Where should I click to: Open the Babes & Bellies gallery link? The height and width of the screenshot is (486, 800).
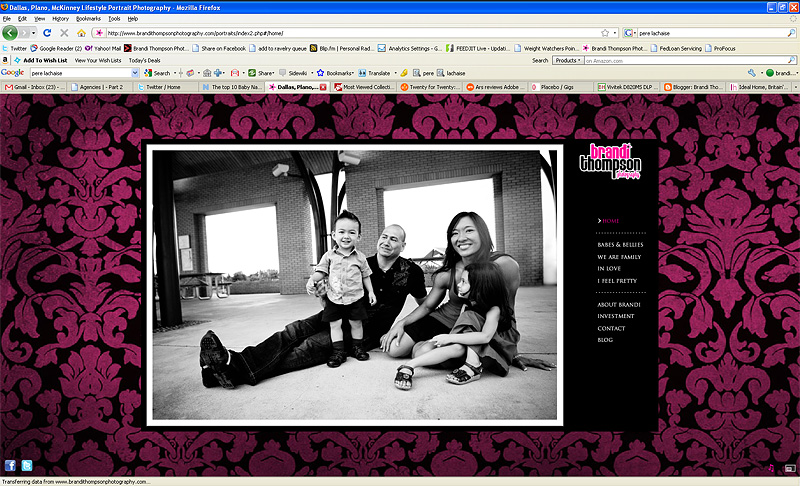click(620, 245)
